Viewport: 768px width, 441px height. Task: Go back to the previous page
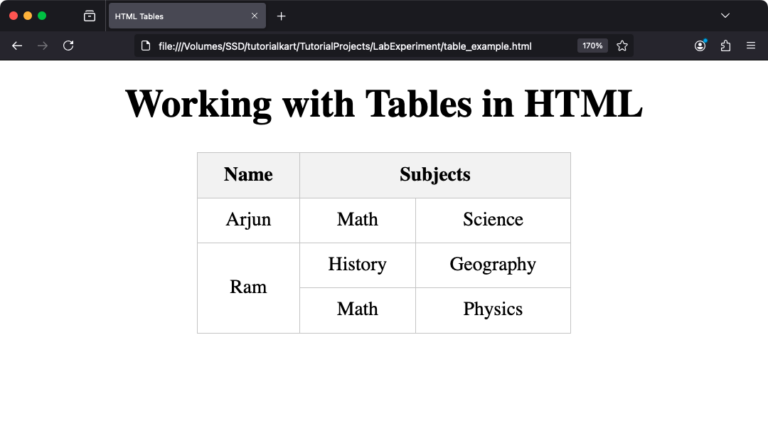point(17,46)
